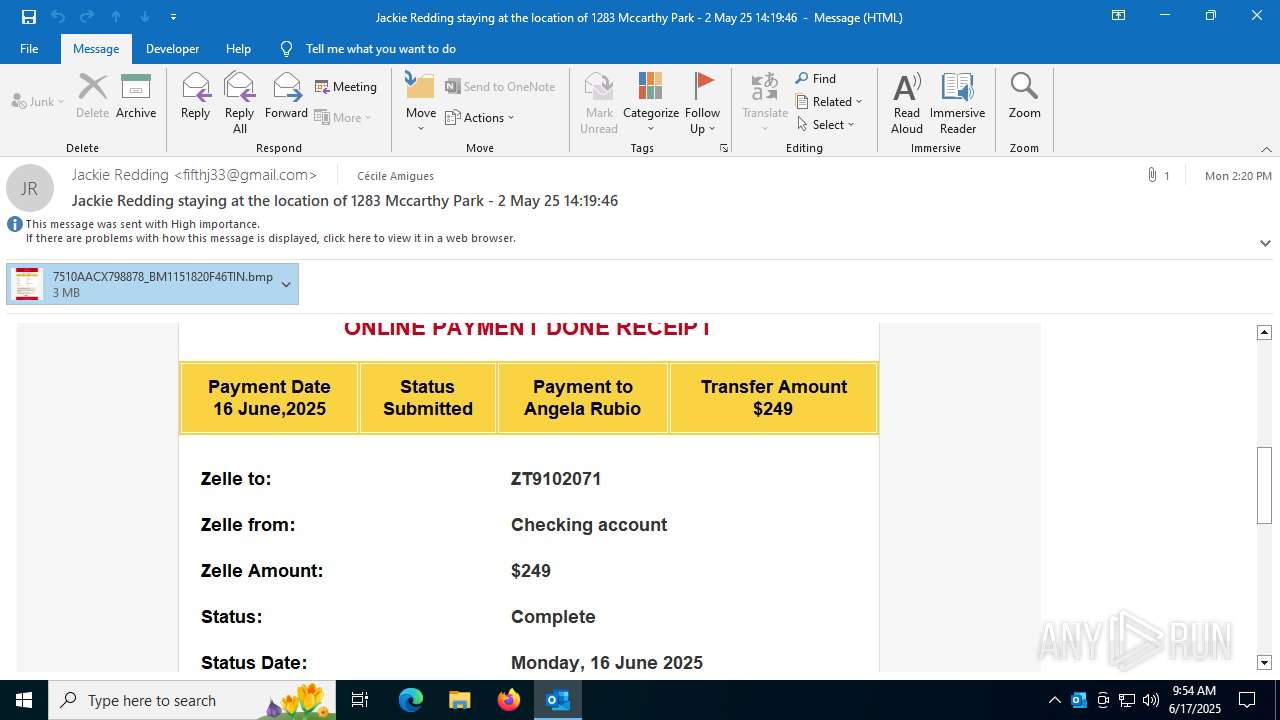Go to Next Item down arrow
1280x720 pixels.
pyautogui.click(x=145, y=17)
